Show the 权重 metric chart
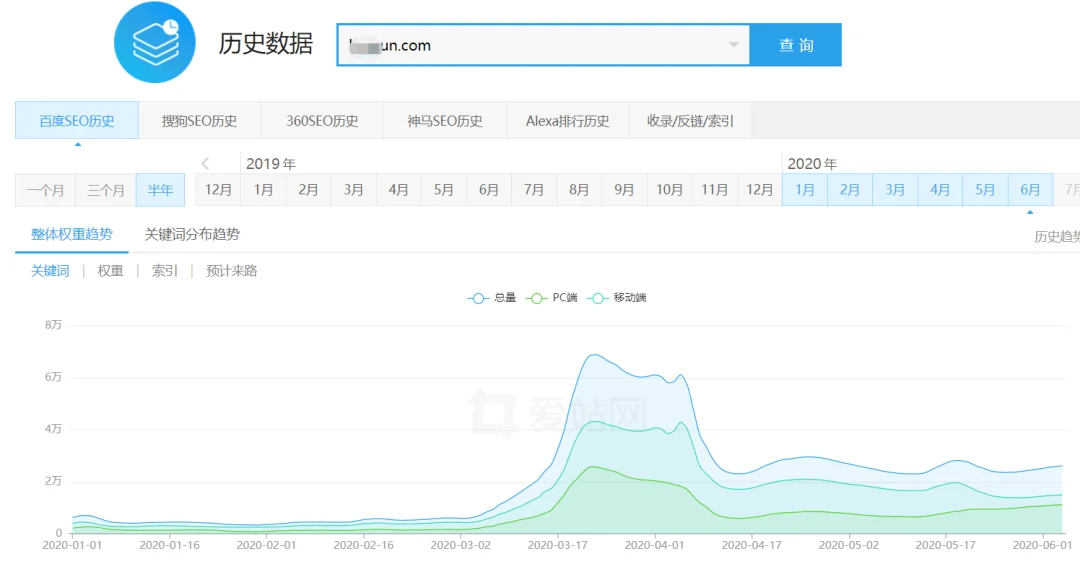Image resolution: width=1080 pixels, height=567 pixels. point(110,271)
